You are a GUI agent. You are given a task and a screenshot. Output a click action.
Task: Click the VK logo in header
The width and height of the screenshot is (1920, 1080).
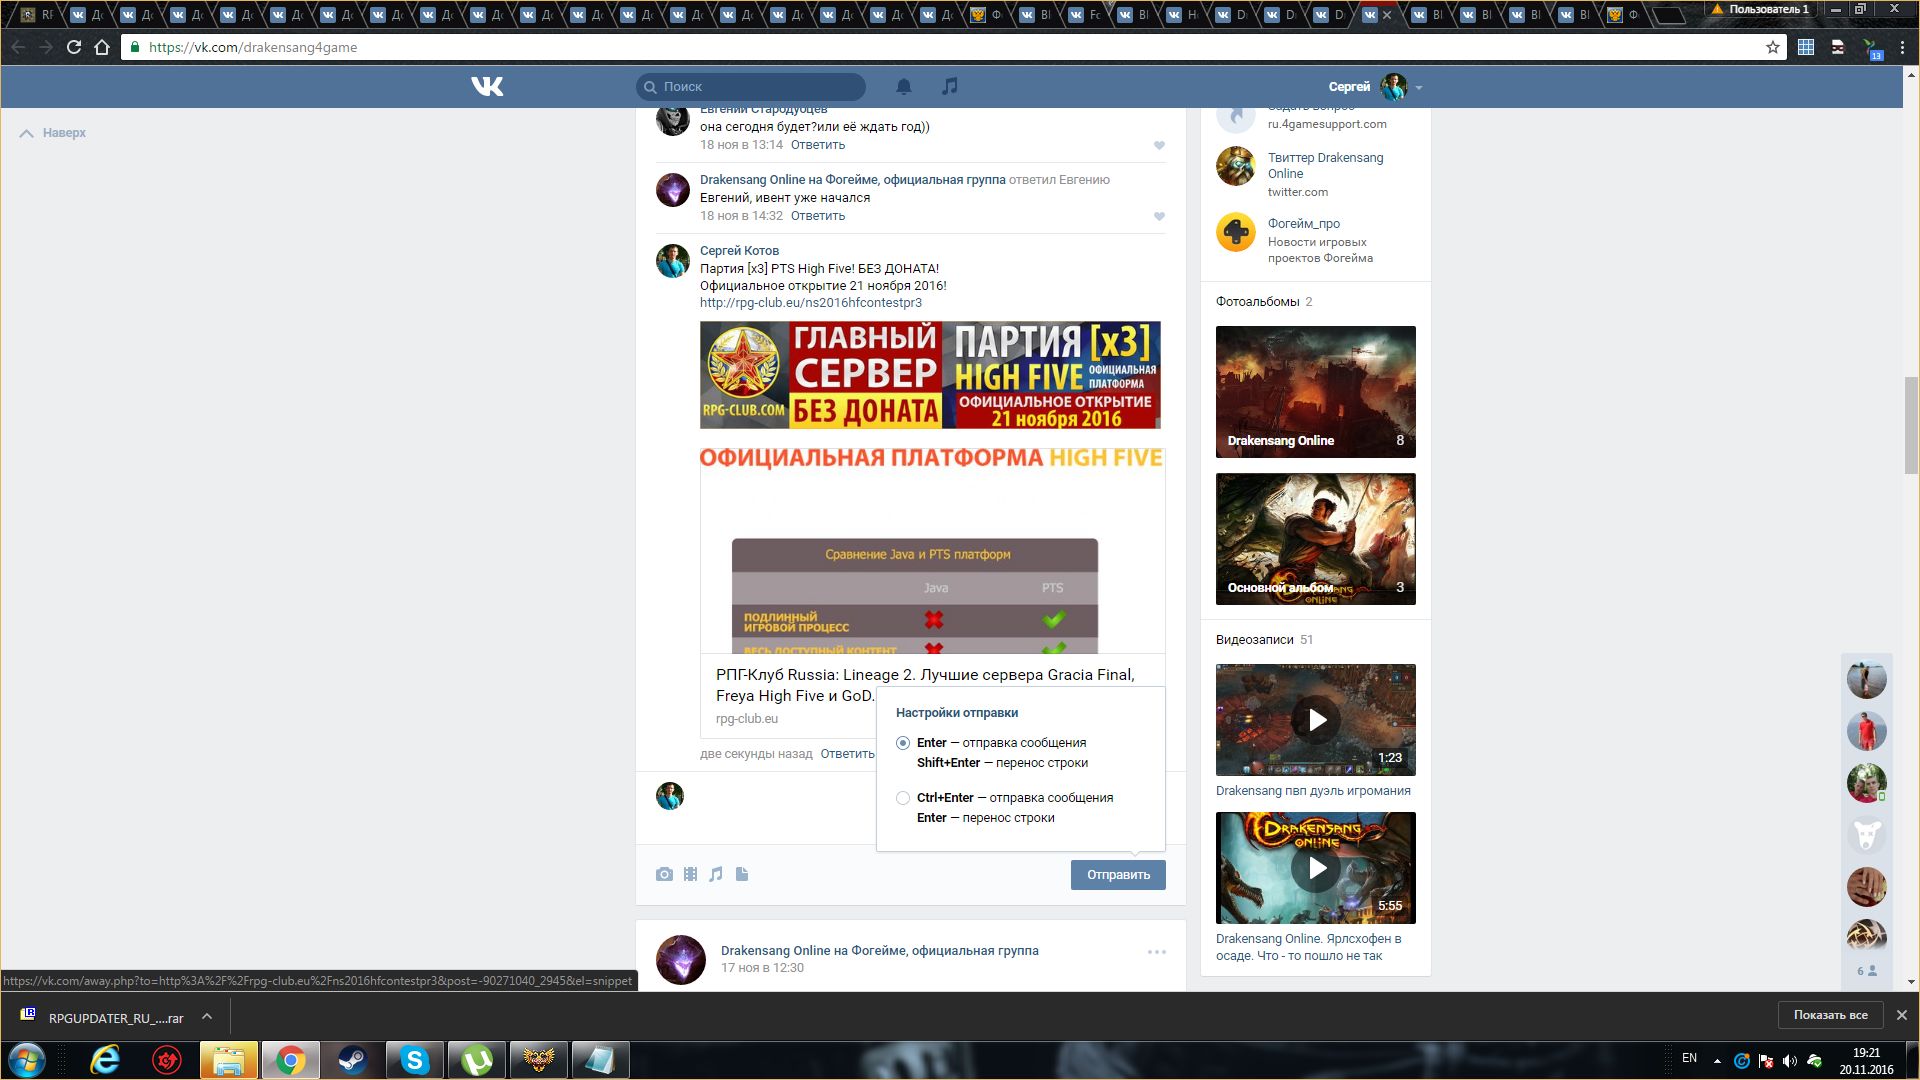pos(487,87)
